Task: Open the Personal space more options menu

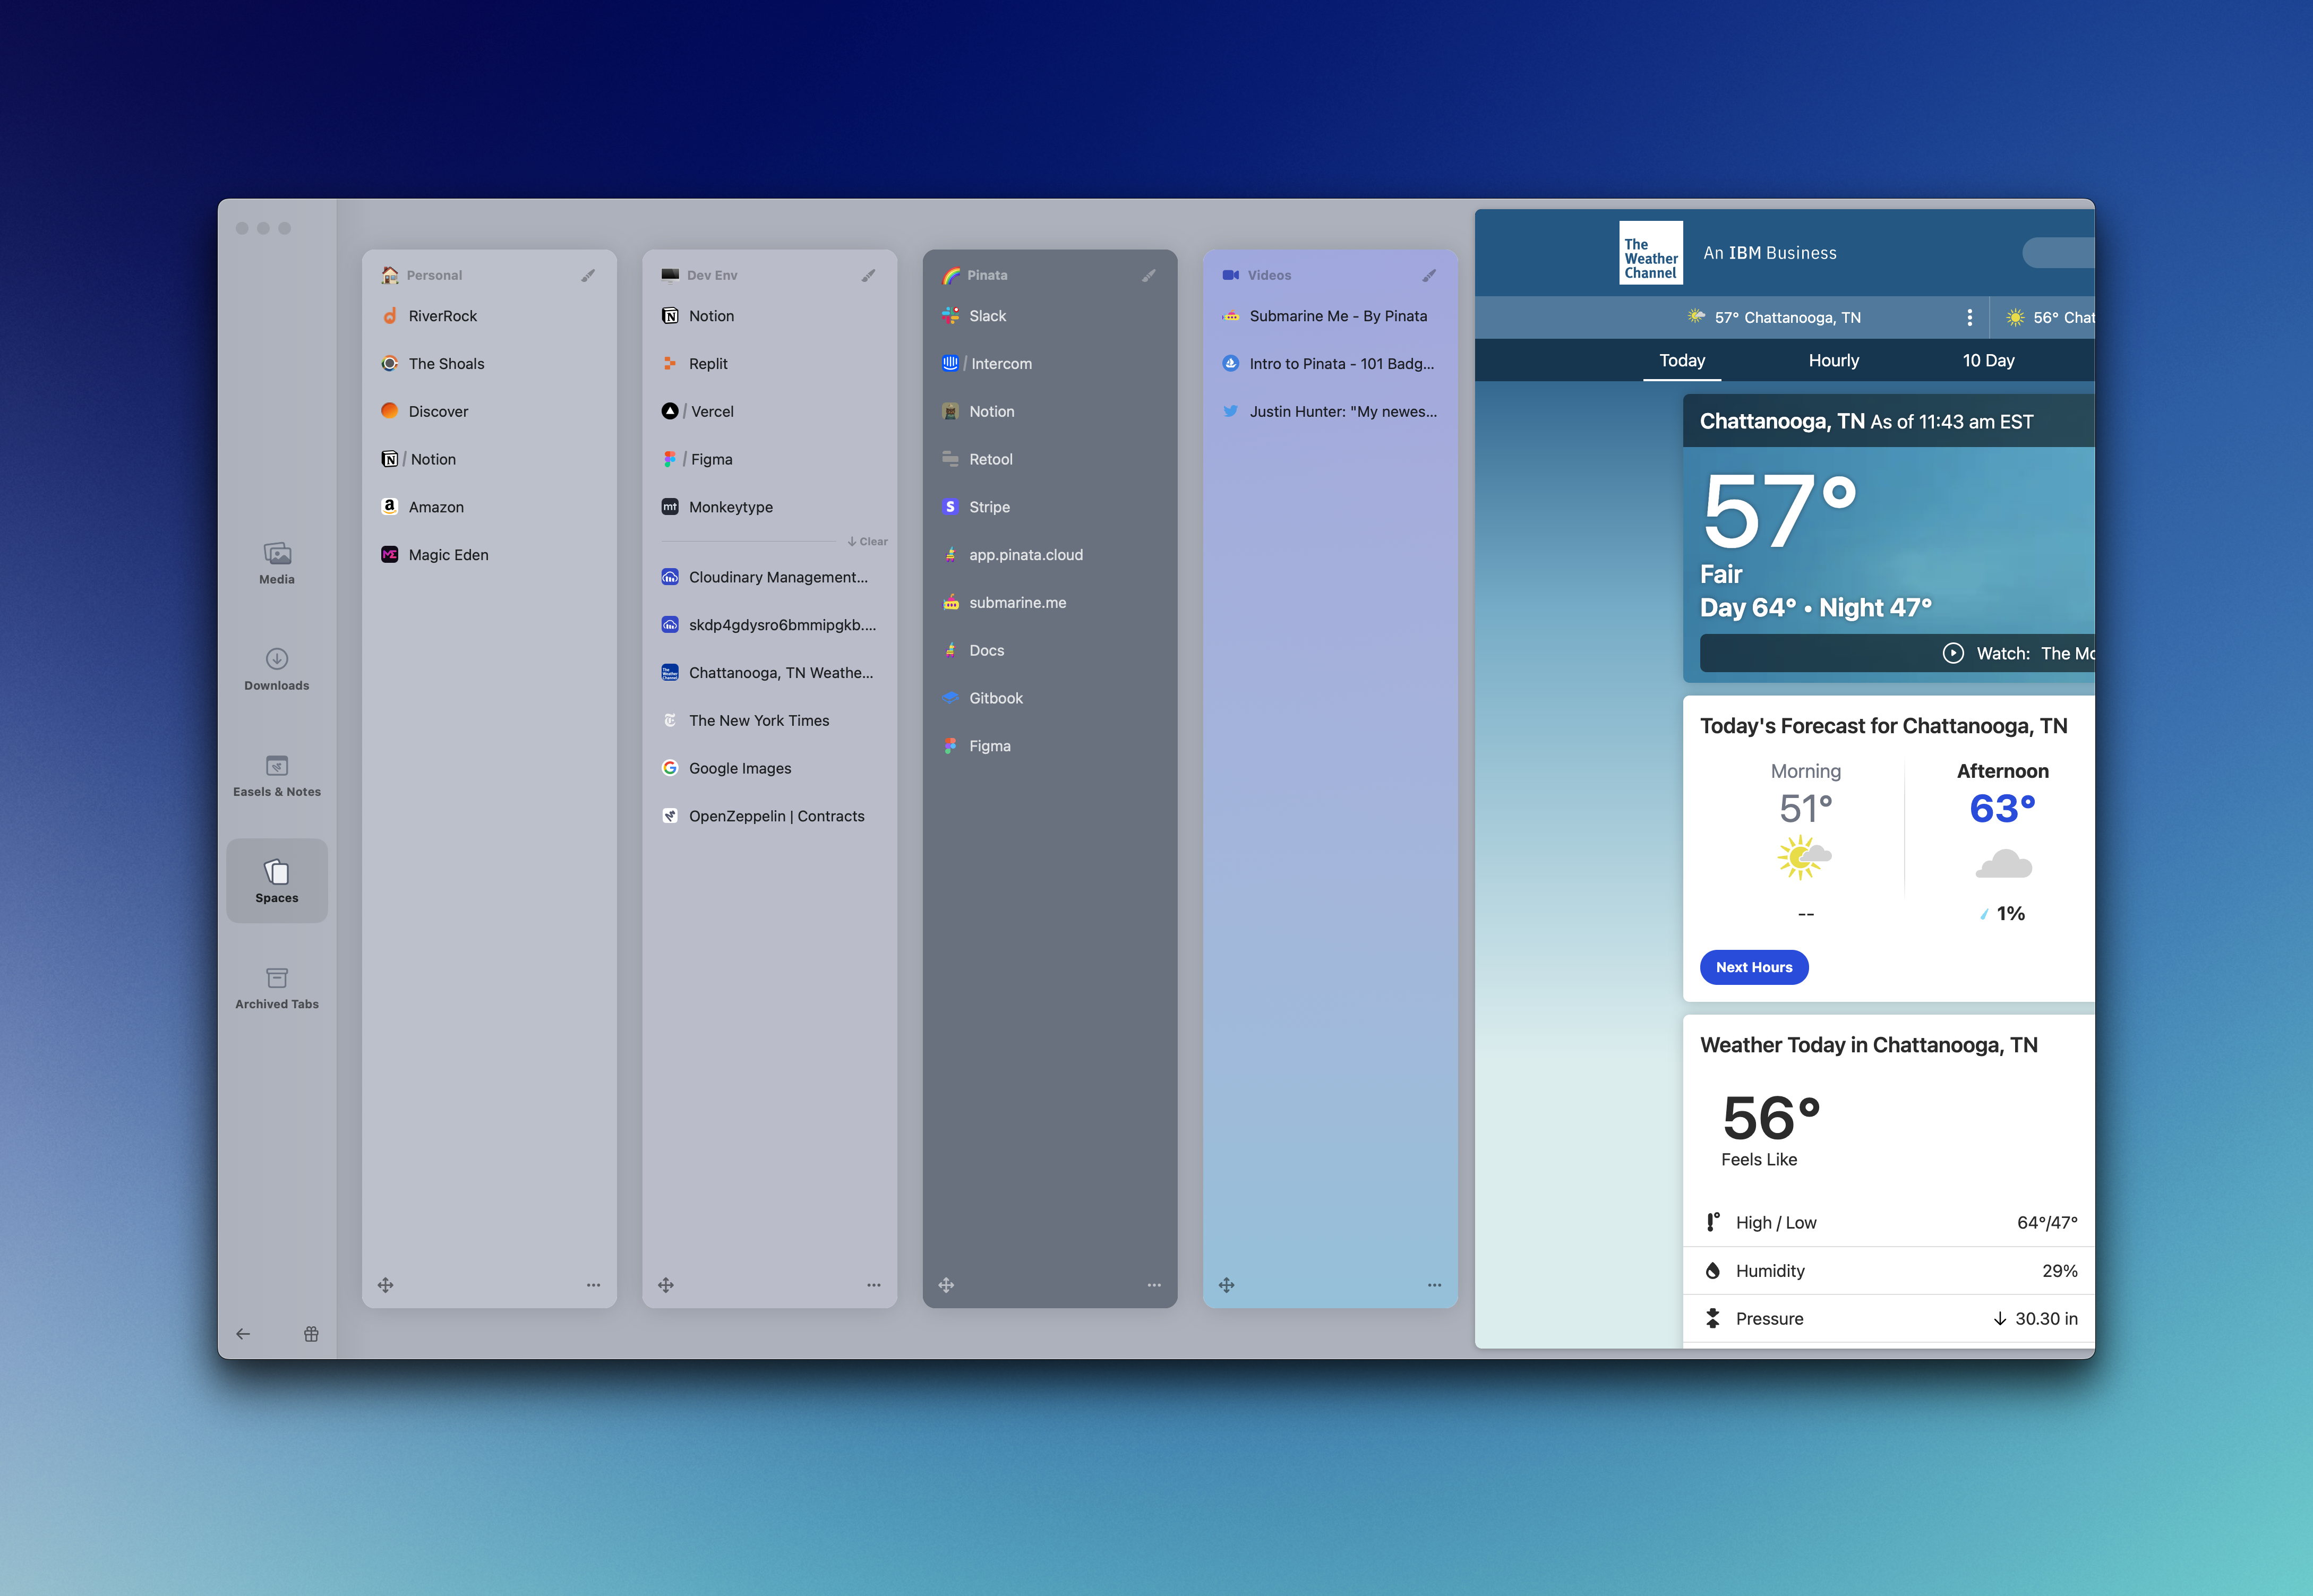Action: [x=593, y=1285]
